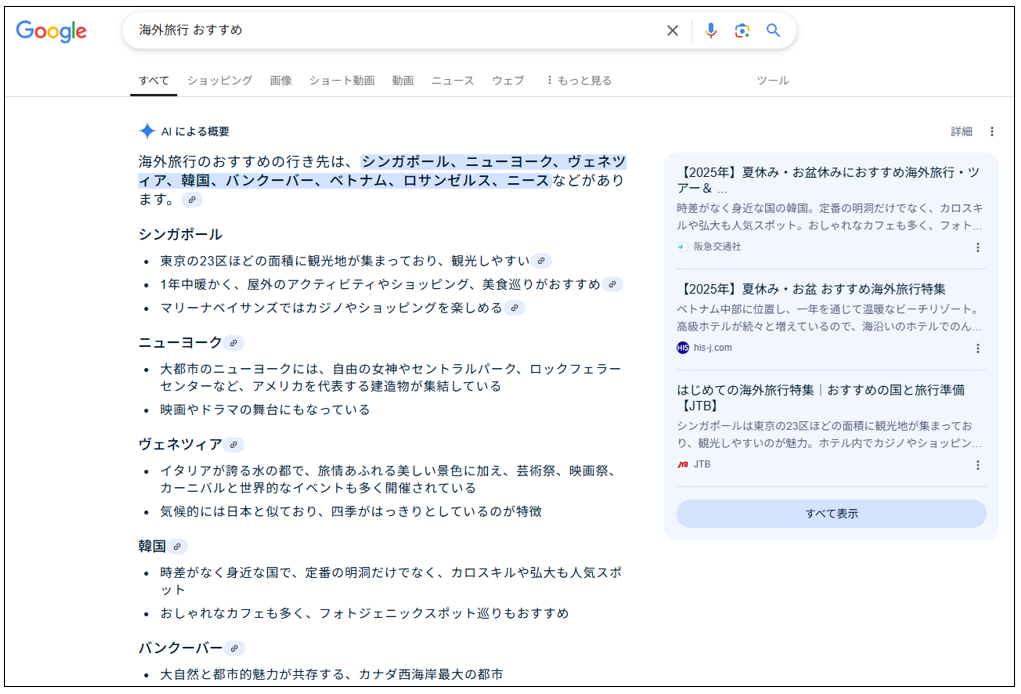The height and width of the screenshot is (694, 1021).
Task: Open link icon beside バンクーバー heading
Action: tap(234, 648)
